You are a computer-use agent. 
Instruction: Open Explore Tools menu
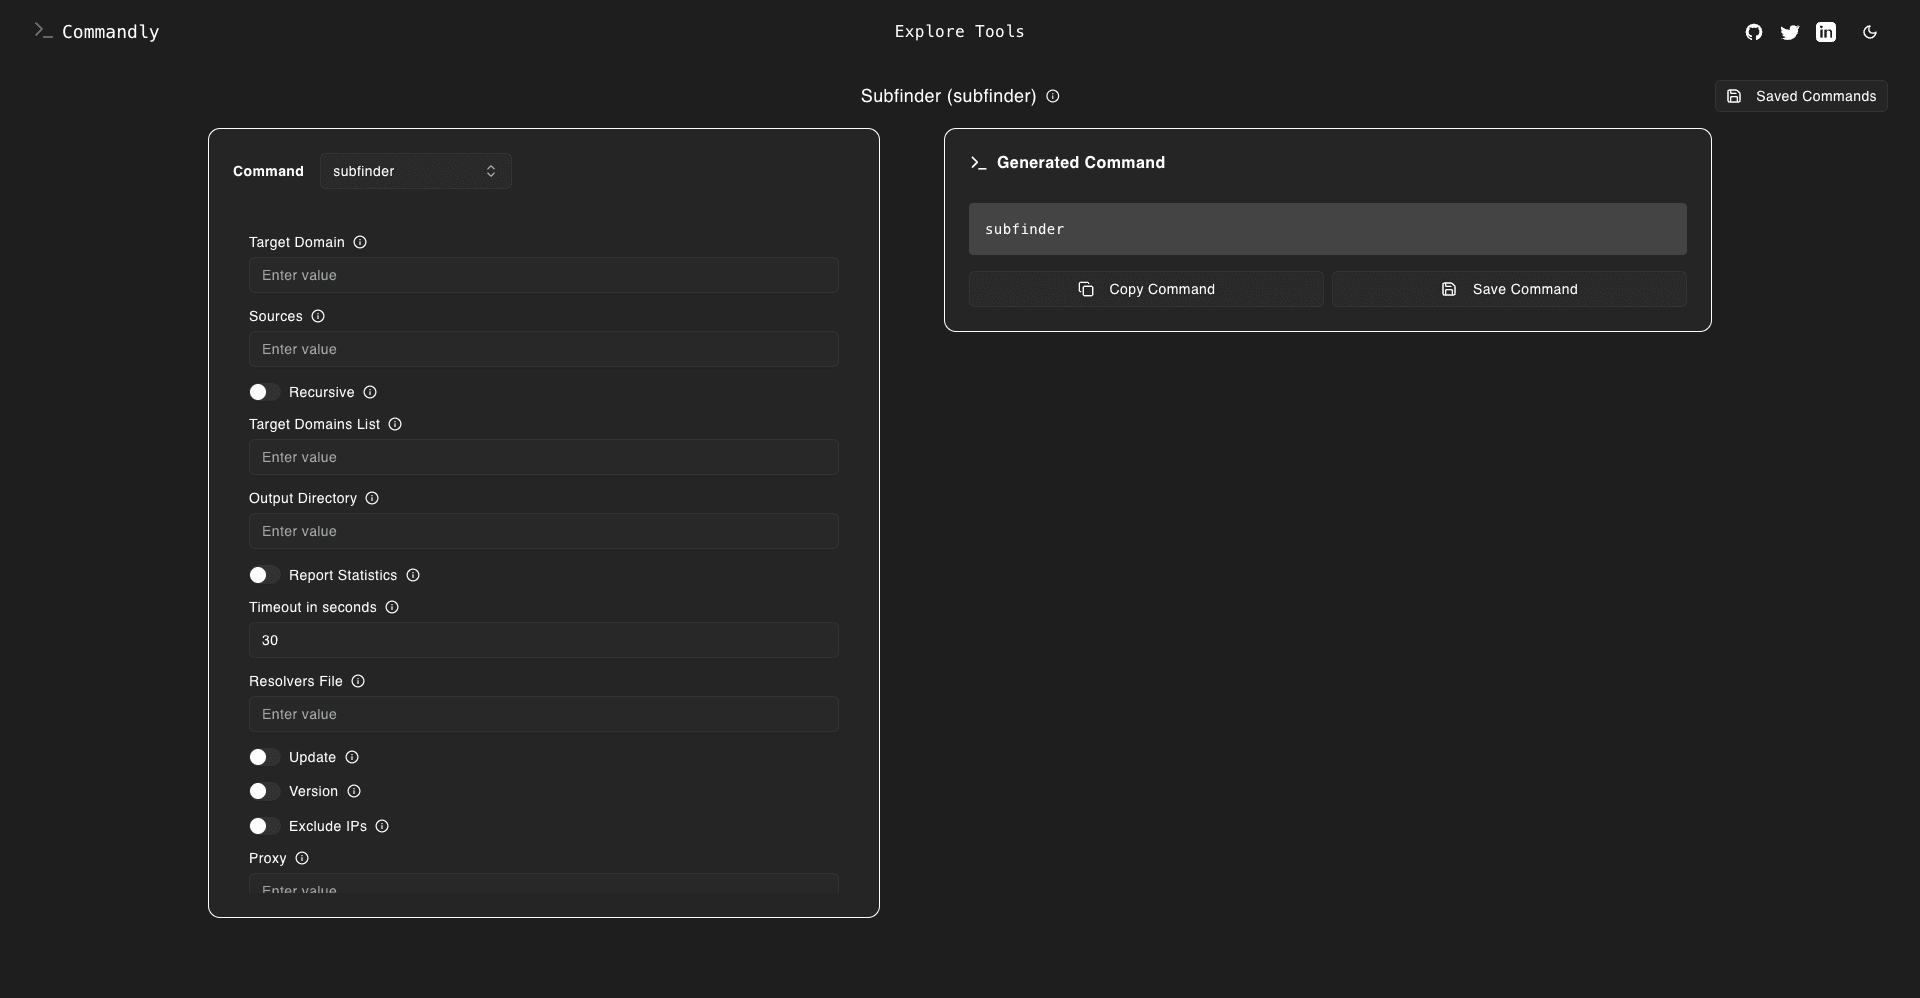[x=959, y=32]
